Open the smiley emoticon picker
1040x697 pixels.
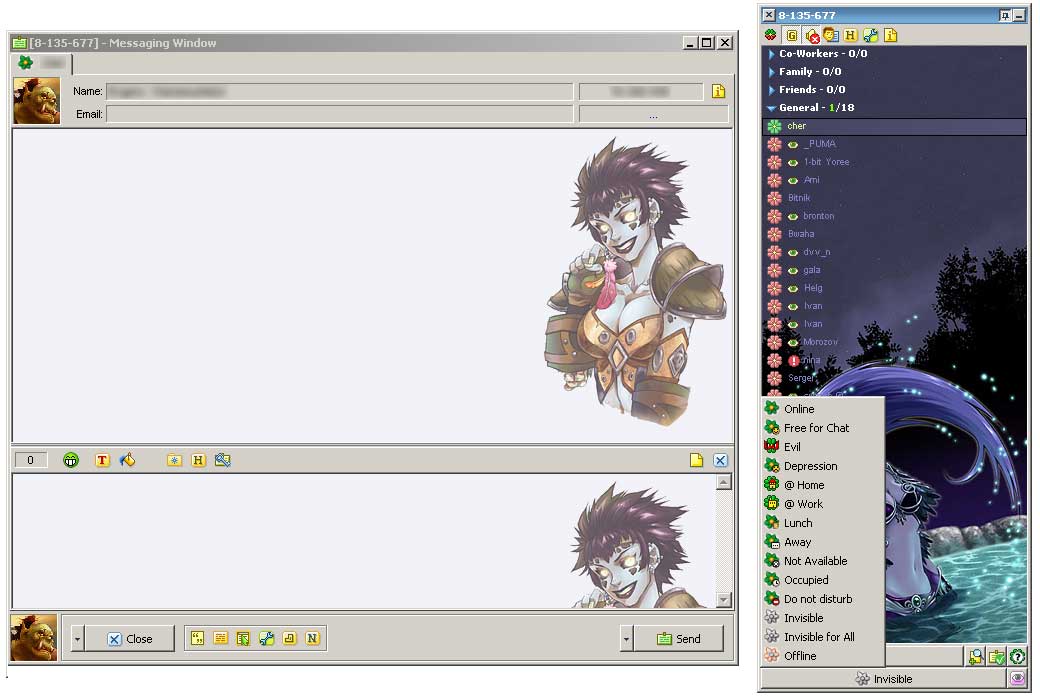[x=71, y=460]
